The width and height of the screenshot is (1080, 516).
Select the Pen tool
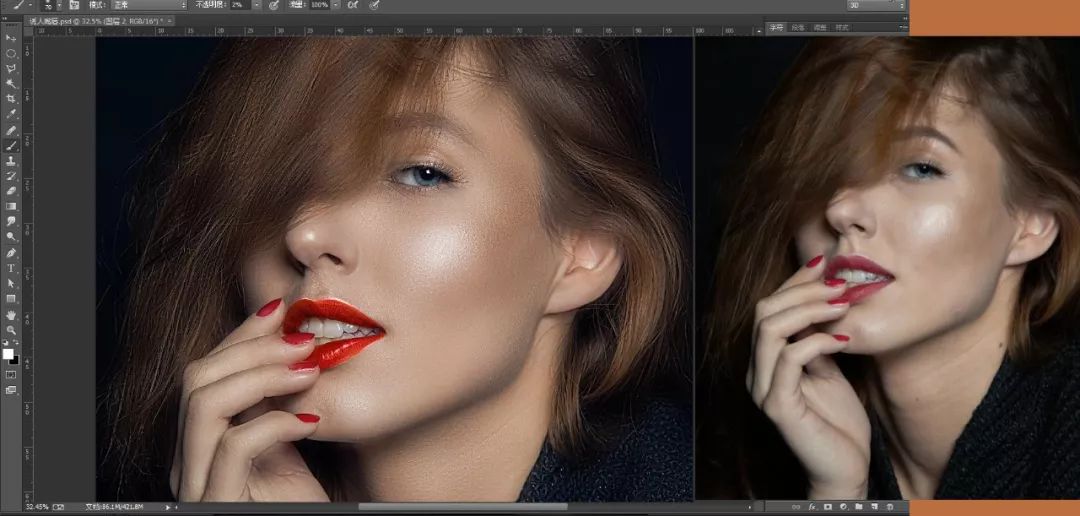click(x=10, y=253)
